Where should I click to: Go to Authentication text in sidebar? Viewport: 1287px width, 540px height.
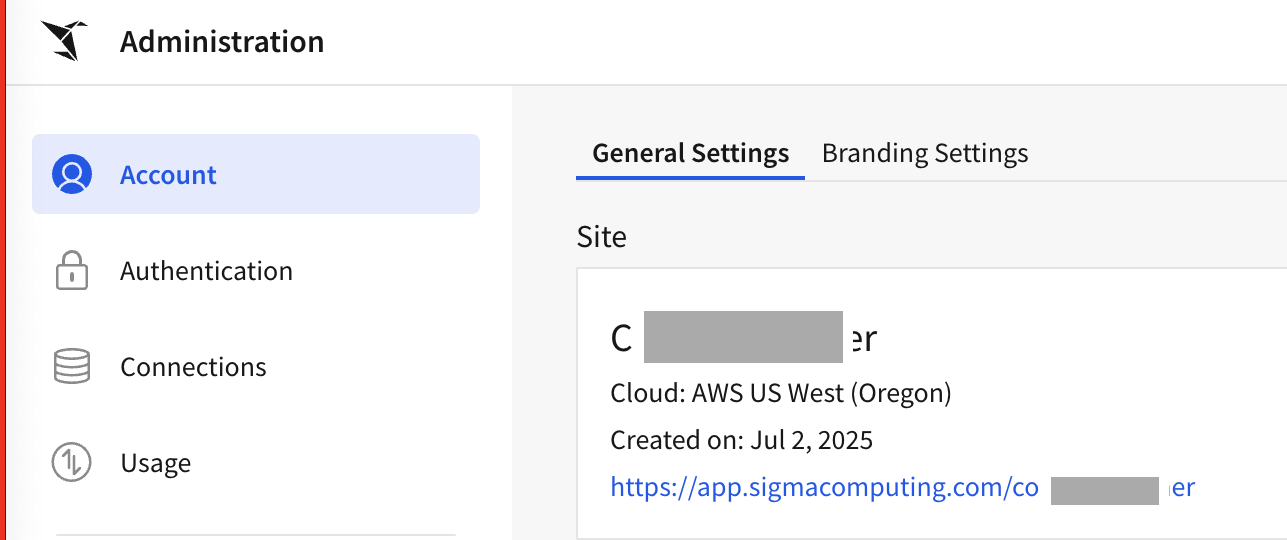coord(206,271)
